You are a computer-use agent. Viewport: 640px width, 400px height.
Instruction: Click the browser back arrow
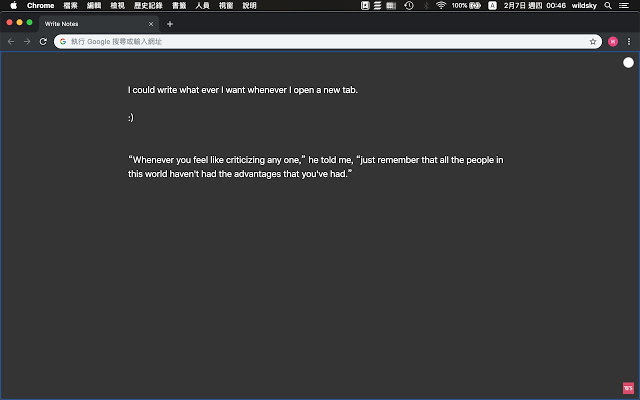(x=11, y=42)
